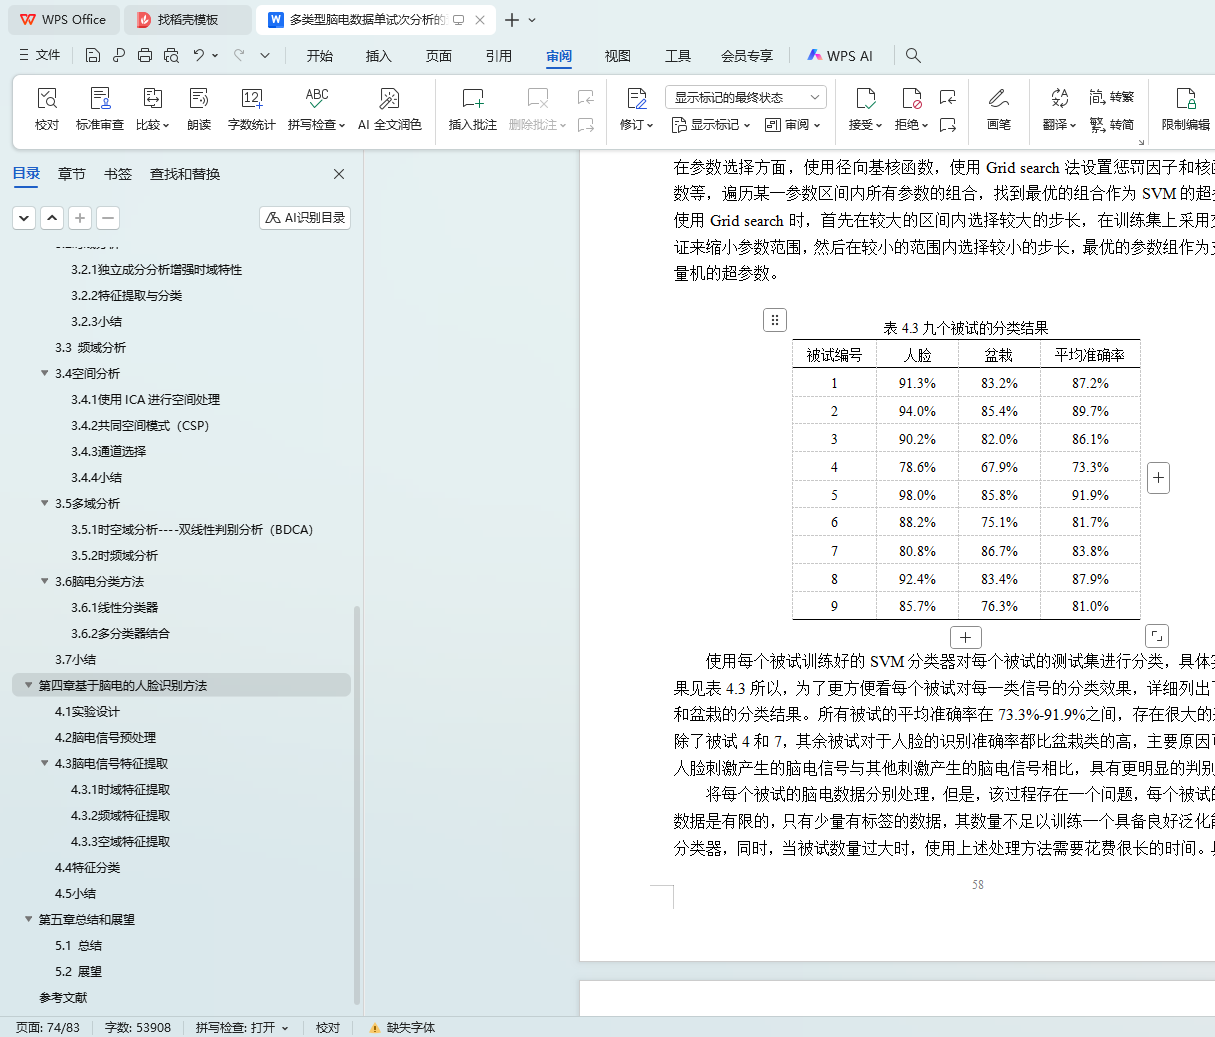1215x1037 pixels.
Task: Toggle 拼写检查: 打开 in status bar
Action: (242, 1027)
